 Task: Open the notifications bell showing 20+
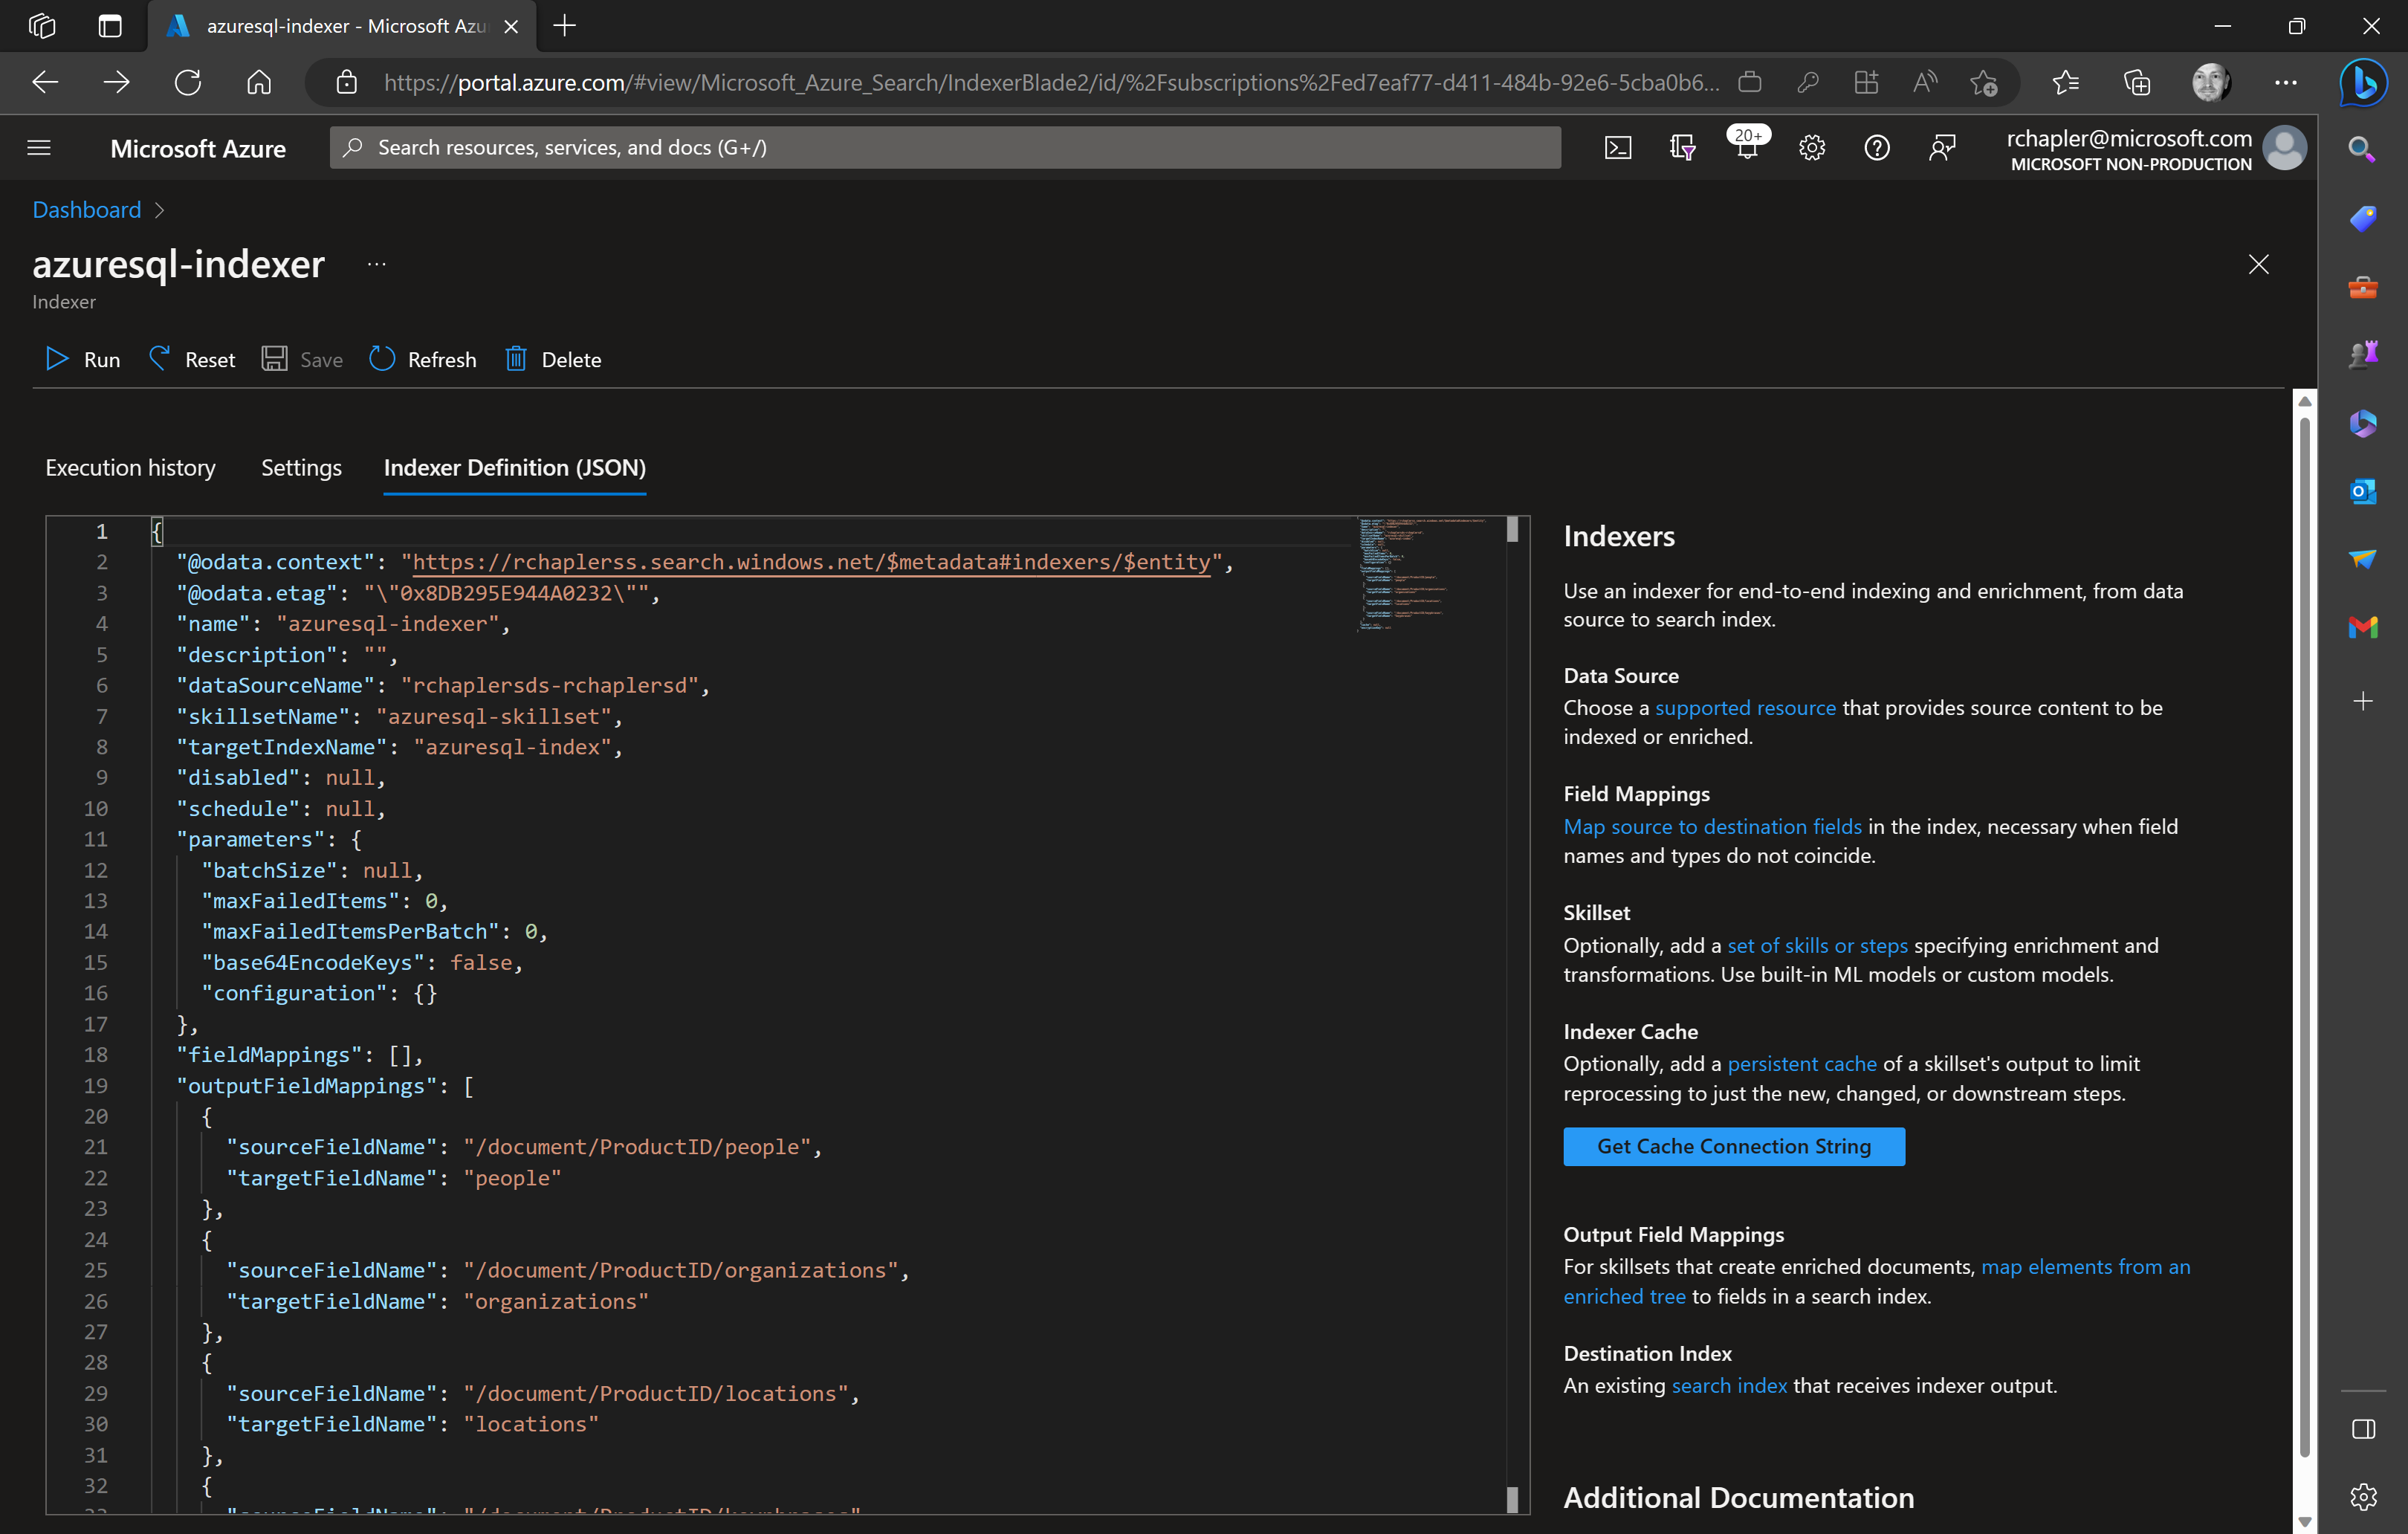(x=1746, y=147)
